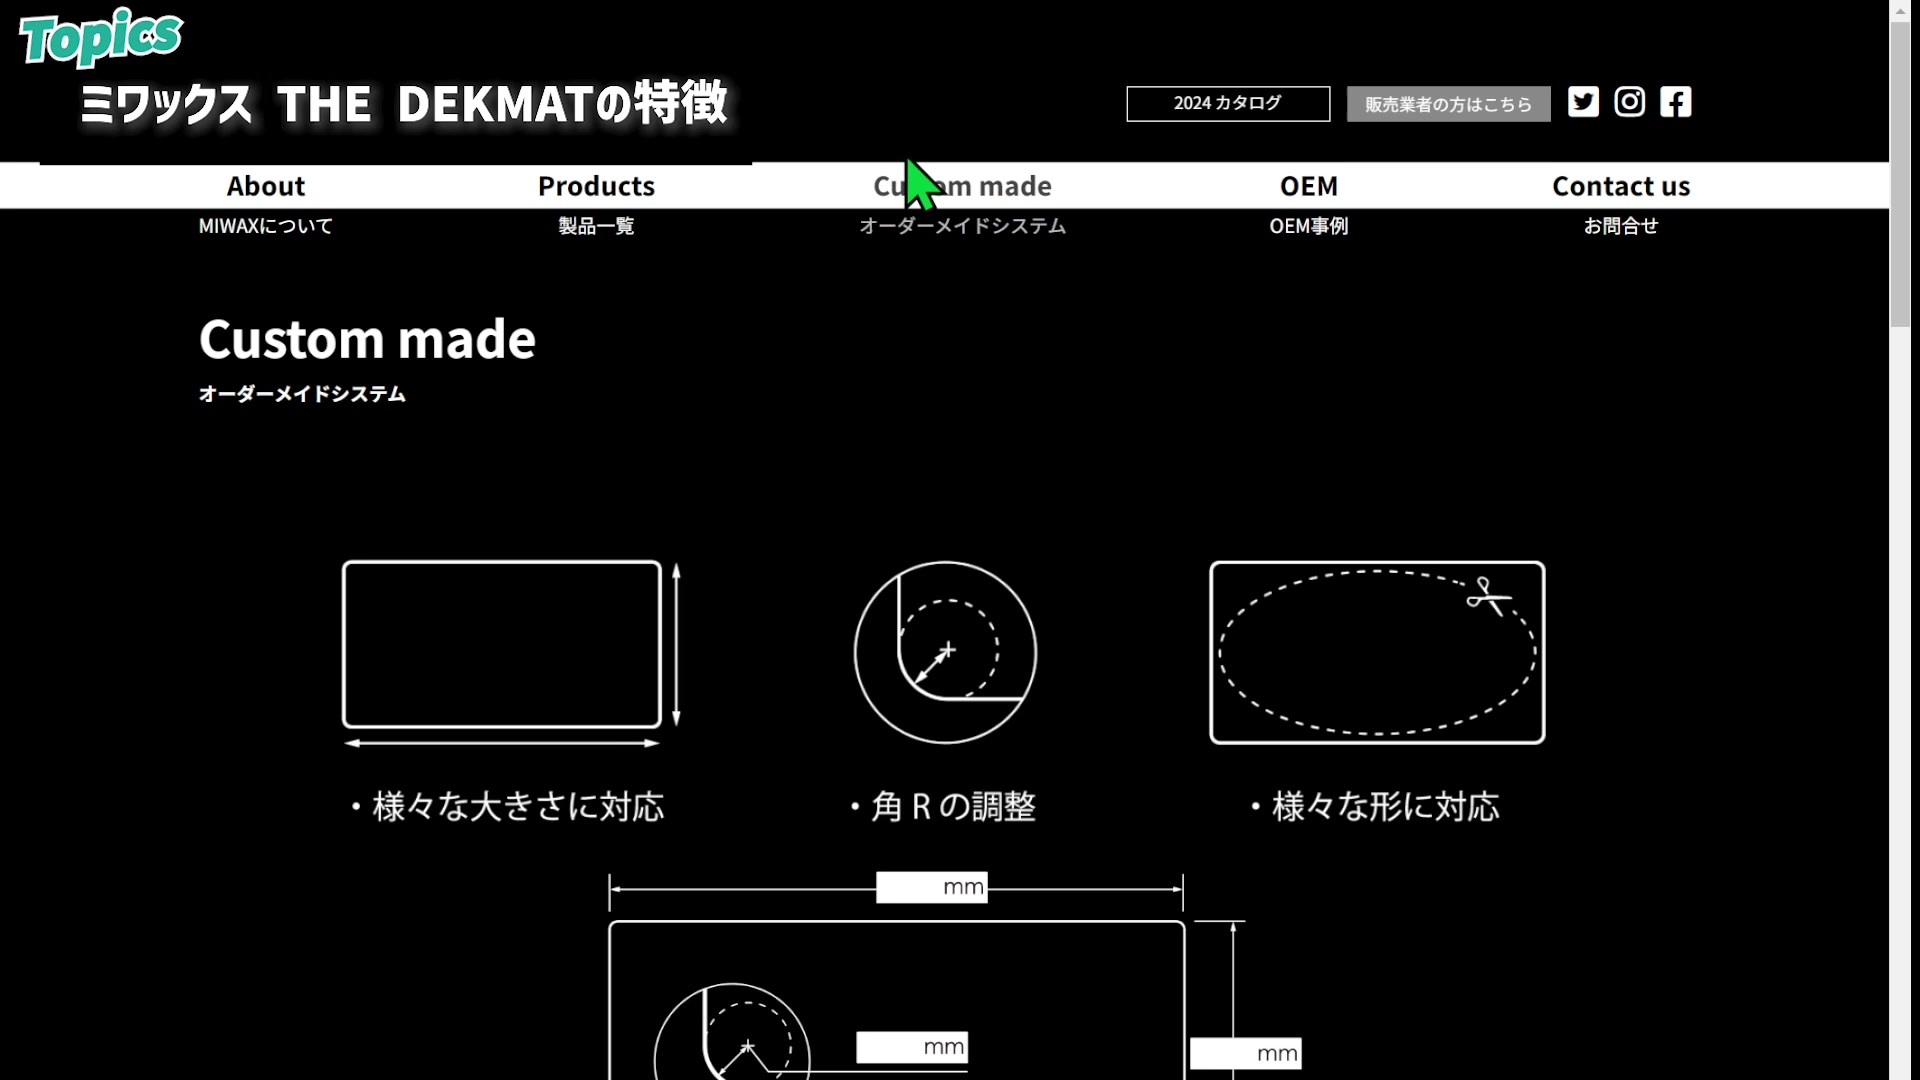
Task: Click オーダーメイドシステム under the Custom made menu
Action: [x=962, y=226]
